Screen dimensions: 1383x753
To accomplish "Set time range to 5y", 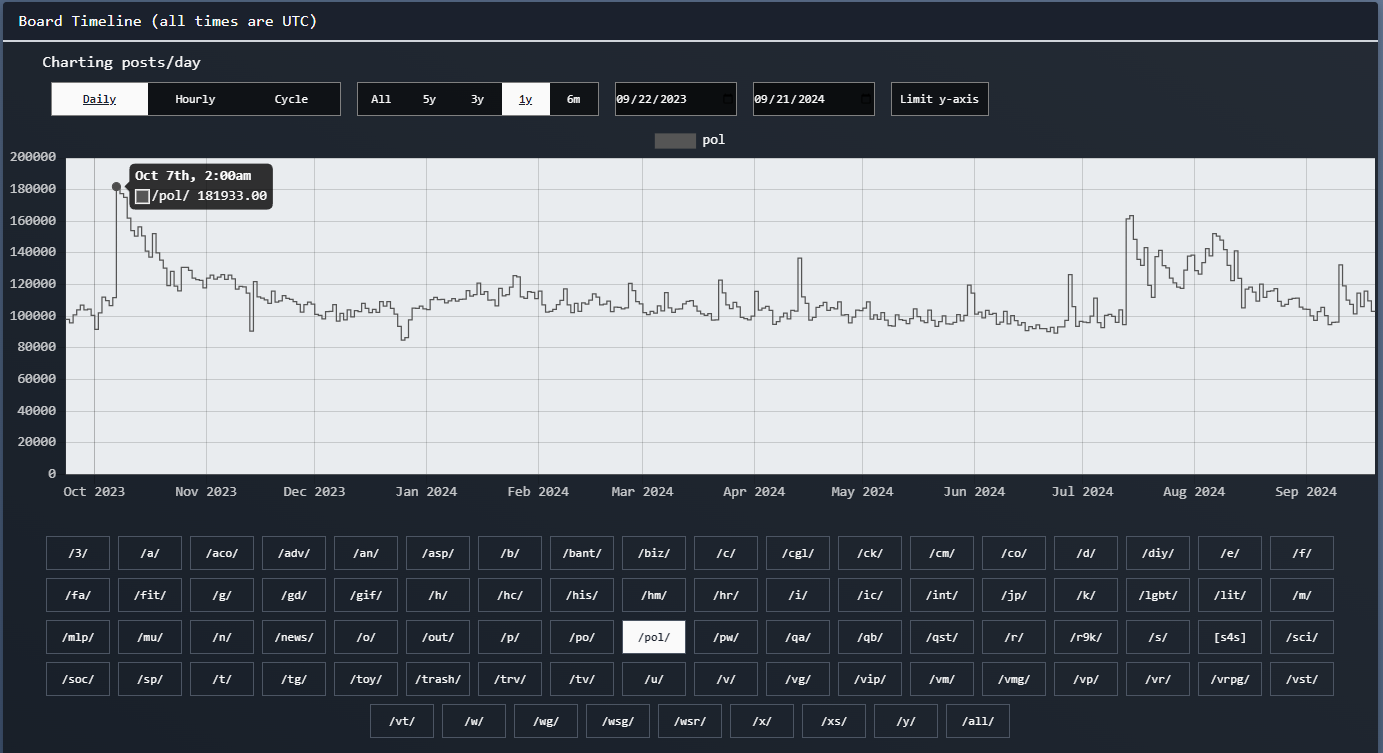I will pos(429,99).
